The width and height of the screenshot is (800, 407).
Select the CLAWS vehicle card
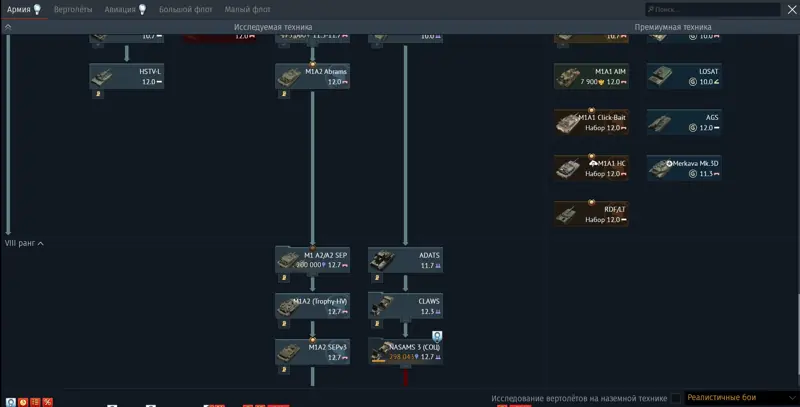(x=405, y=306)
